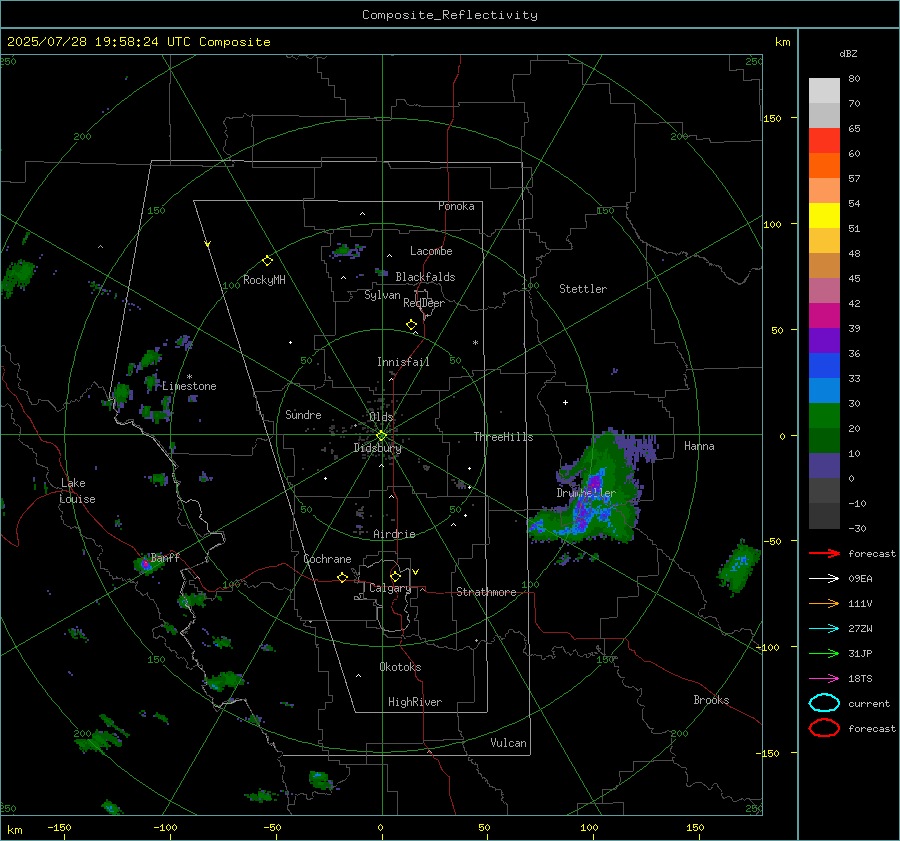Click the Composite_Reflectivity title
The width and height of the screenshot is (900, 841).
(x=450, y=15)
